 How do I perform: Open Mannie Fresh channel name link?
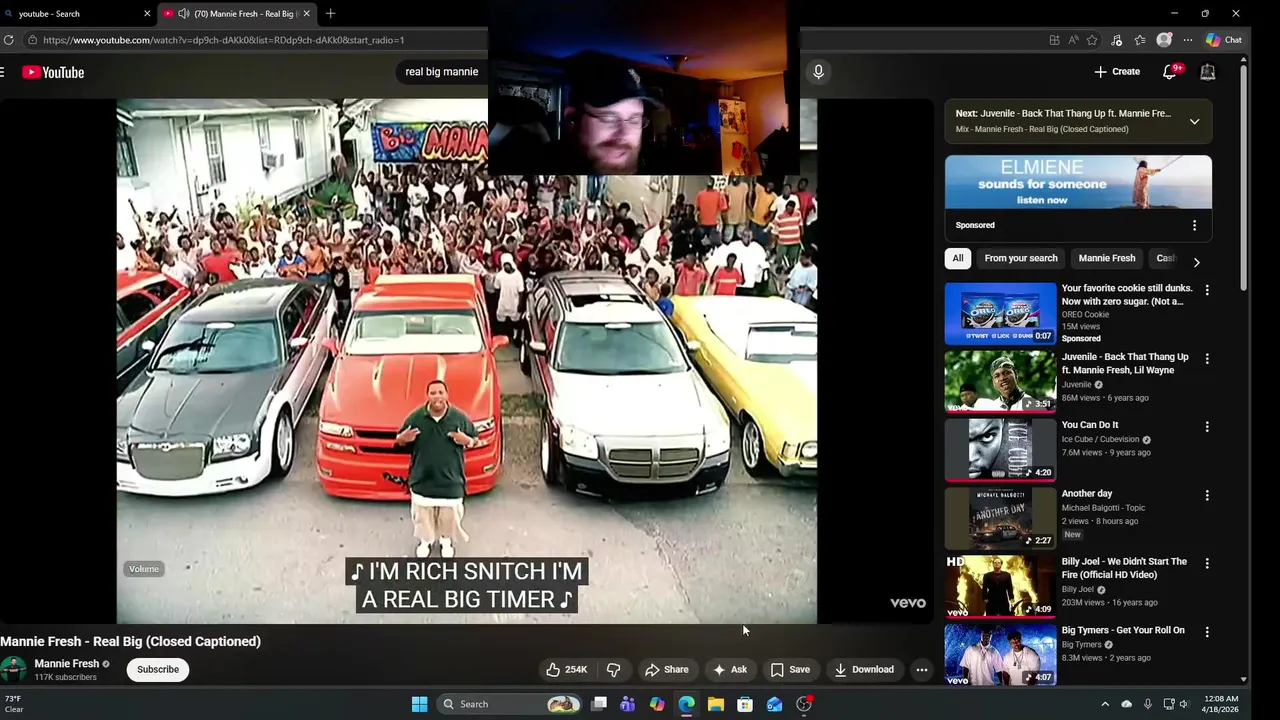click(x=67, y=663)
